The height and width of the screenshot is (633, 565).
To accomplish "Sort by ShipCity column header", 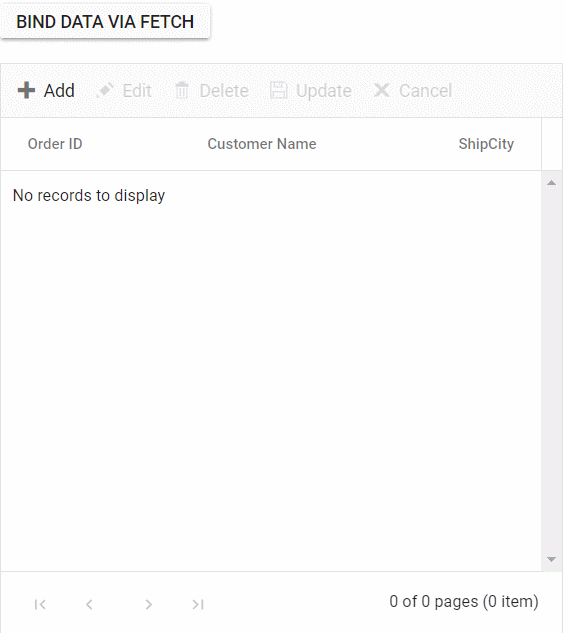I will pos(486,144).
